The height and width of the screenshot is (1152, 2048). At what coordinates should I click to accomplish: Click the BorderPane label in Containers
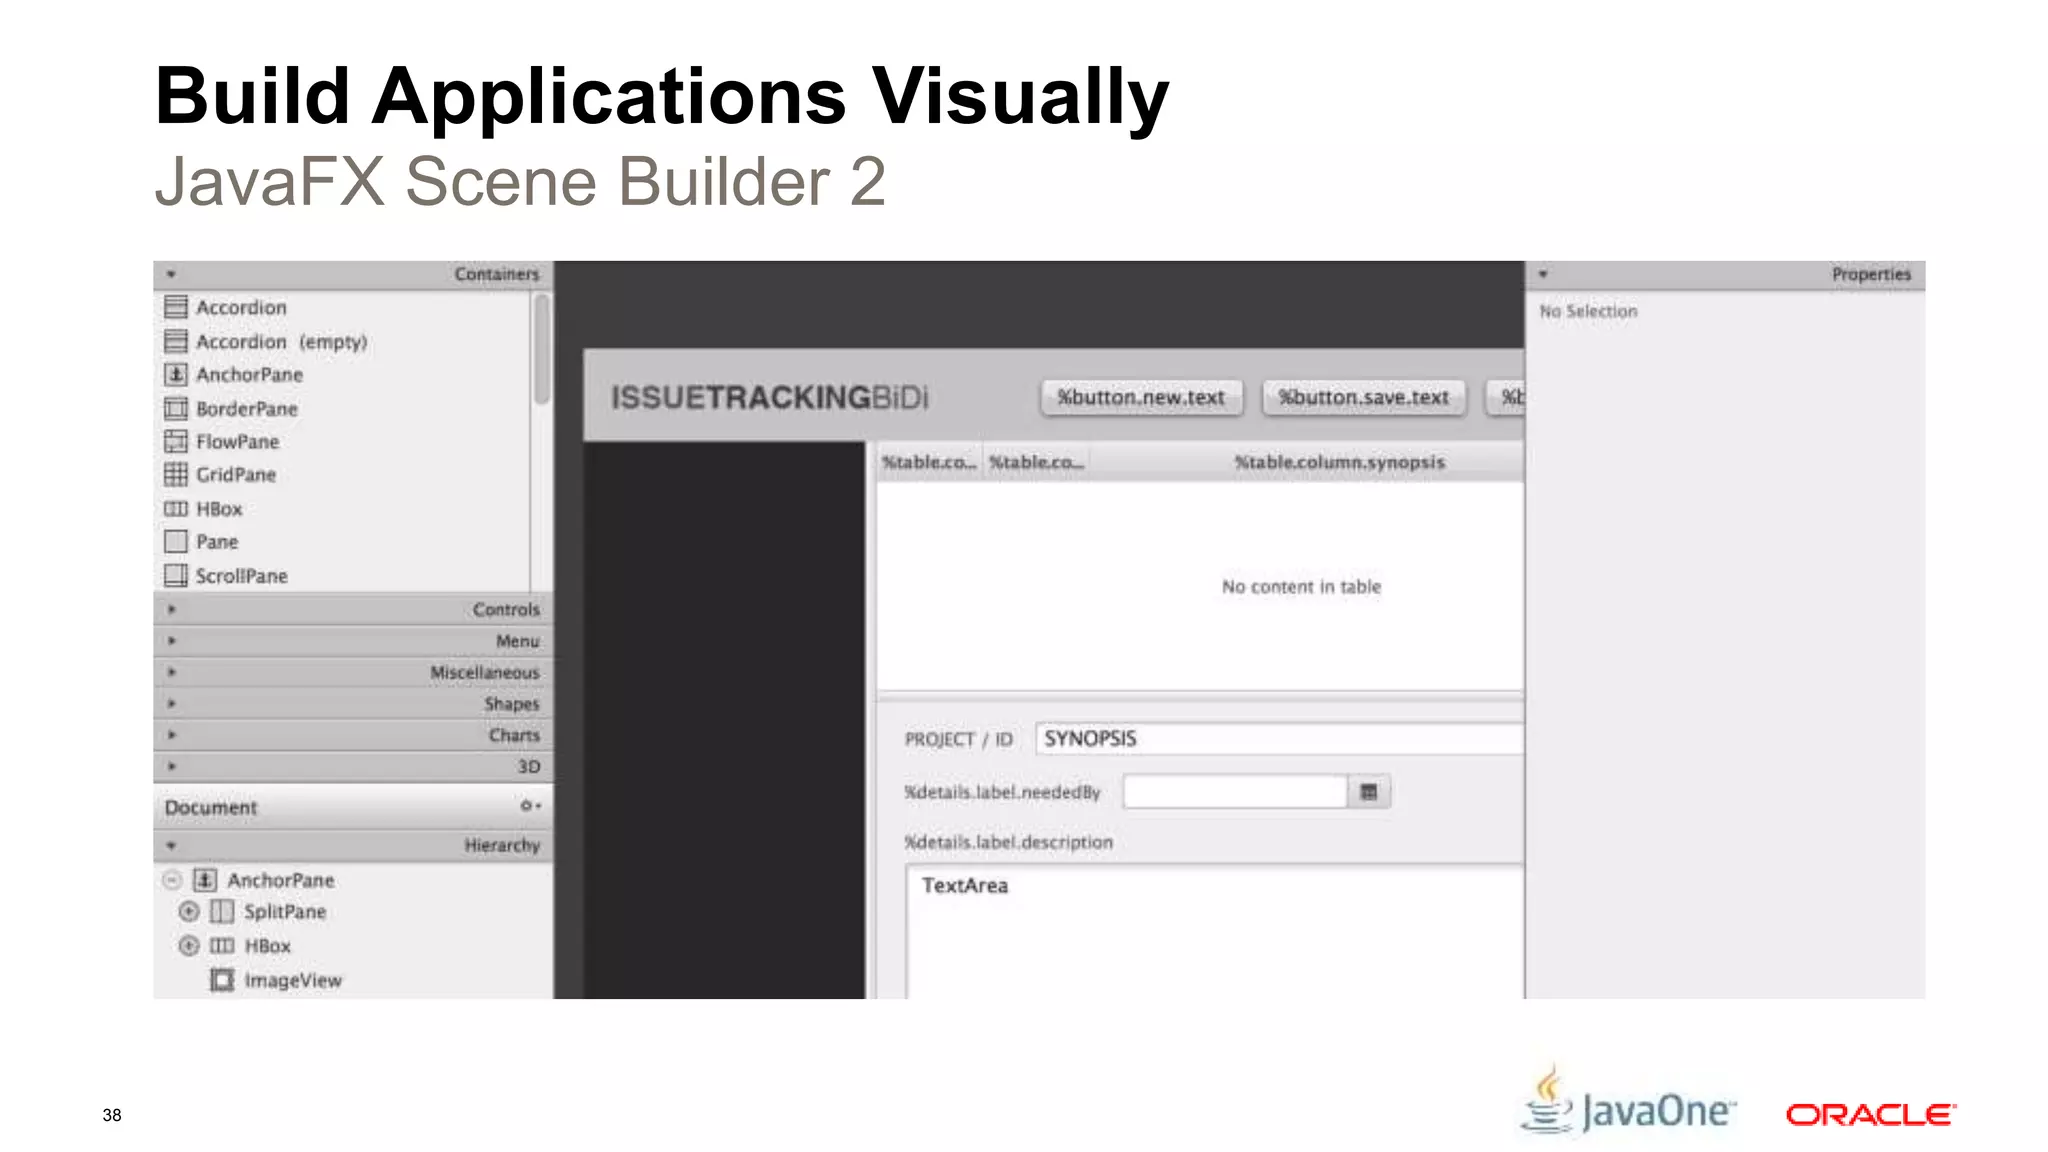pyautogui.click(x=247, y=408)
